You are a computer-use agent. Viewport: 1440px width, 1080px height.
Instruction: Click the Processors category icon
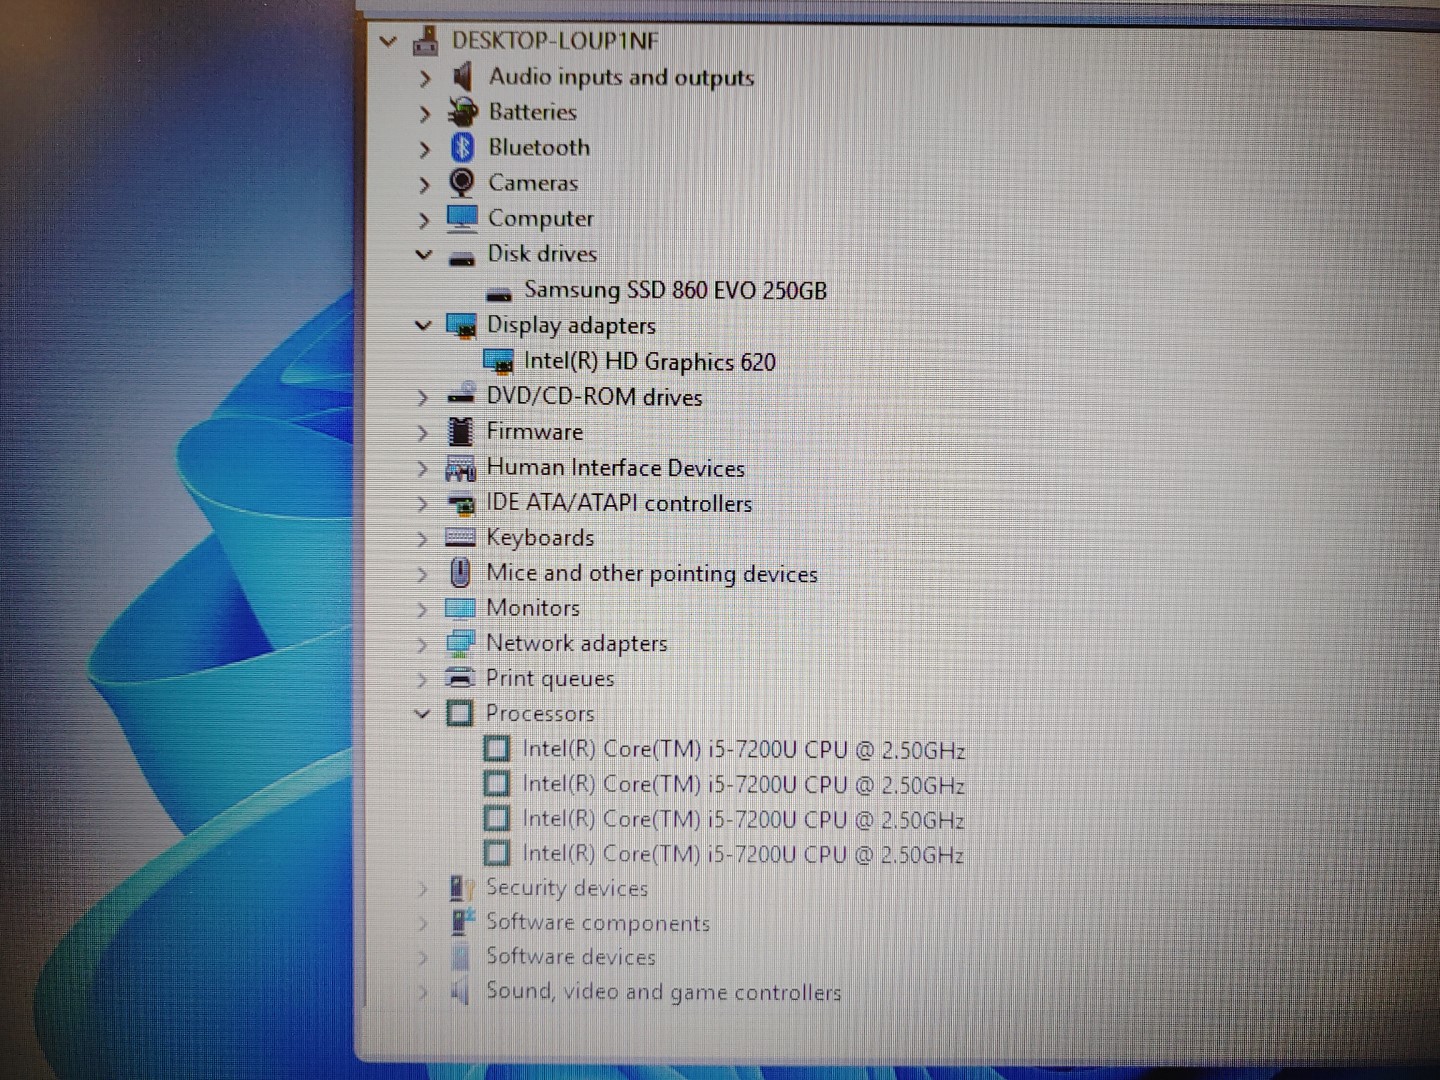(459, 713)
